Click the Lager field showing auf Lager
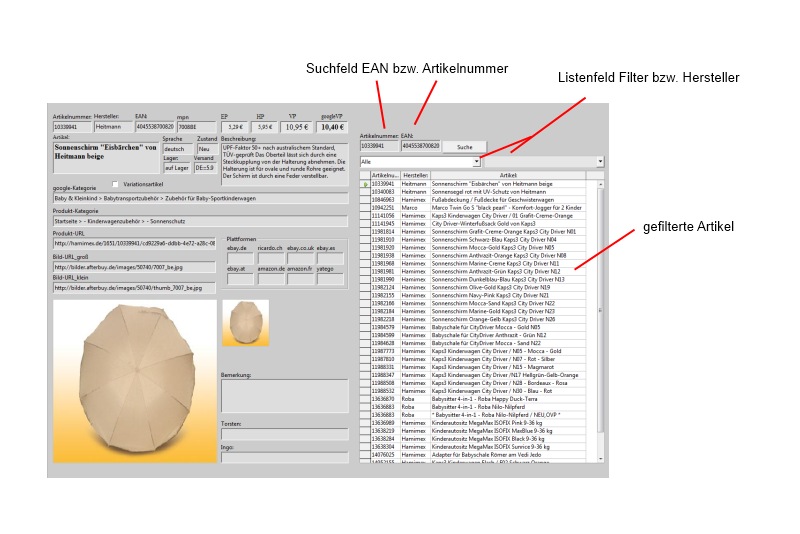 click(x=177, y=168)
